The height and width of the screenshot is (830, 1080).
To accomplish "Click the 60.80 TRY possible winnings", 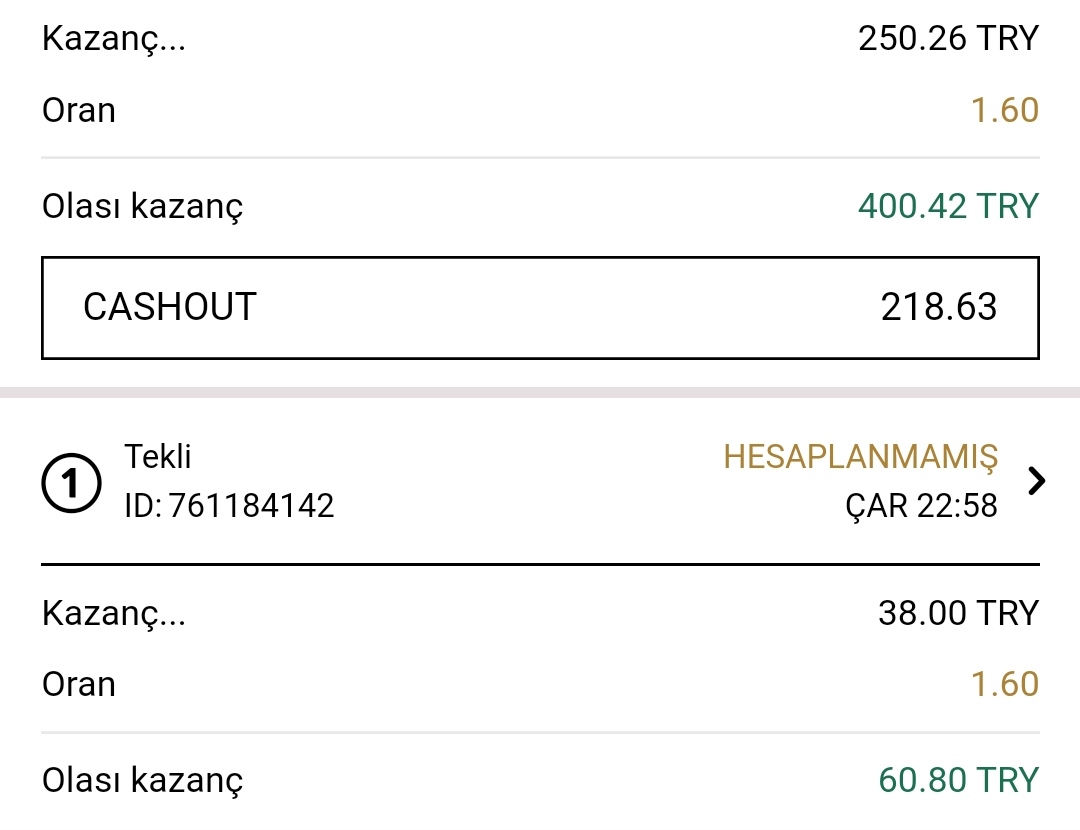I will pos(958,780).
